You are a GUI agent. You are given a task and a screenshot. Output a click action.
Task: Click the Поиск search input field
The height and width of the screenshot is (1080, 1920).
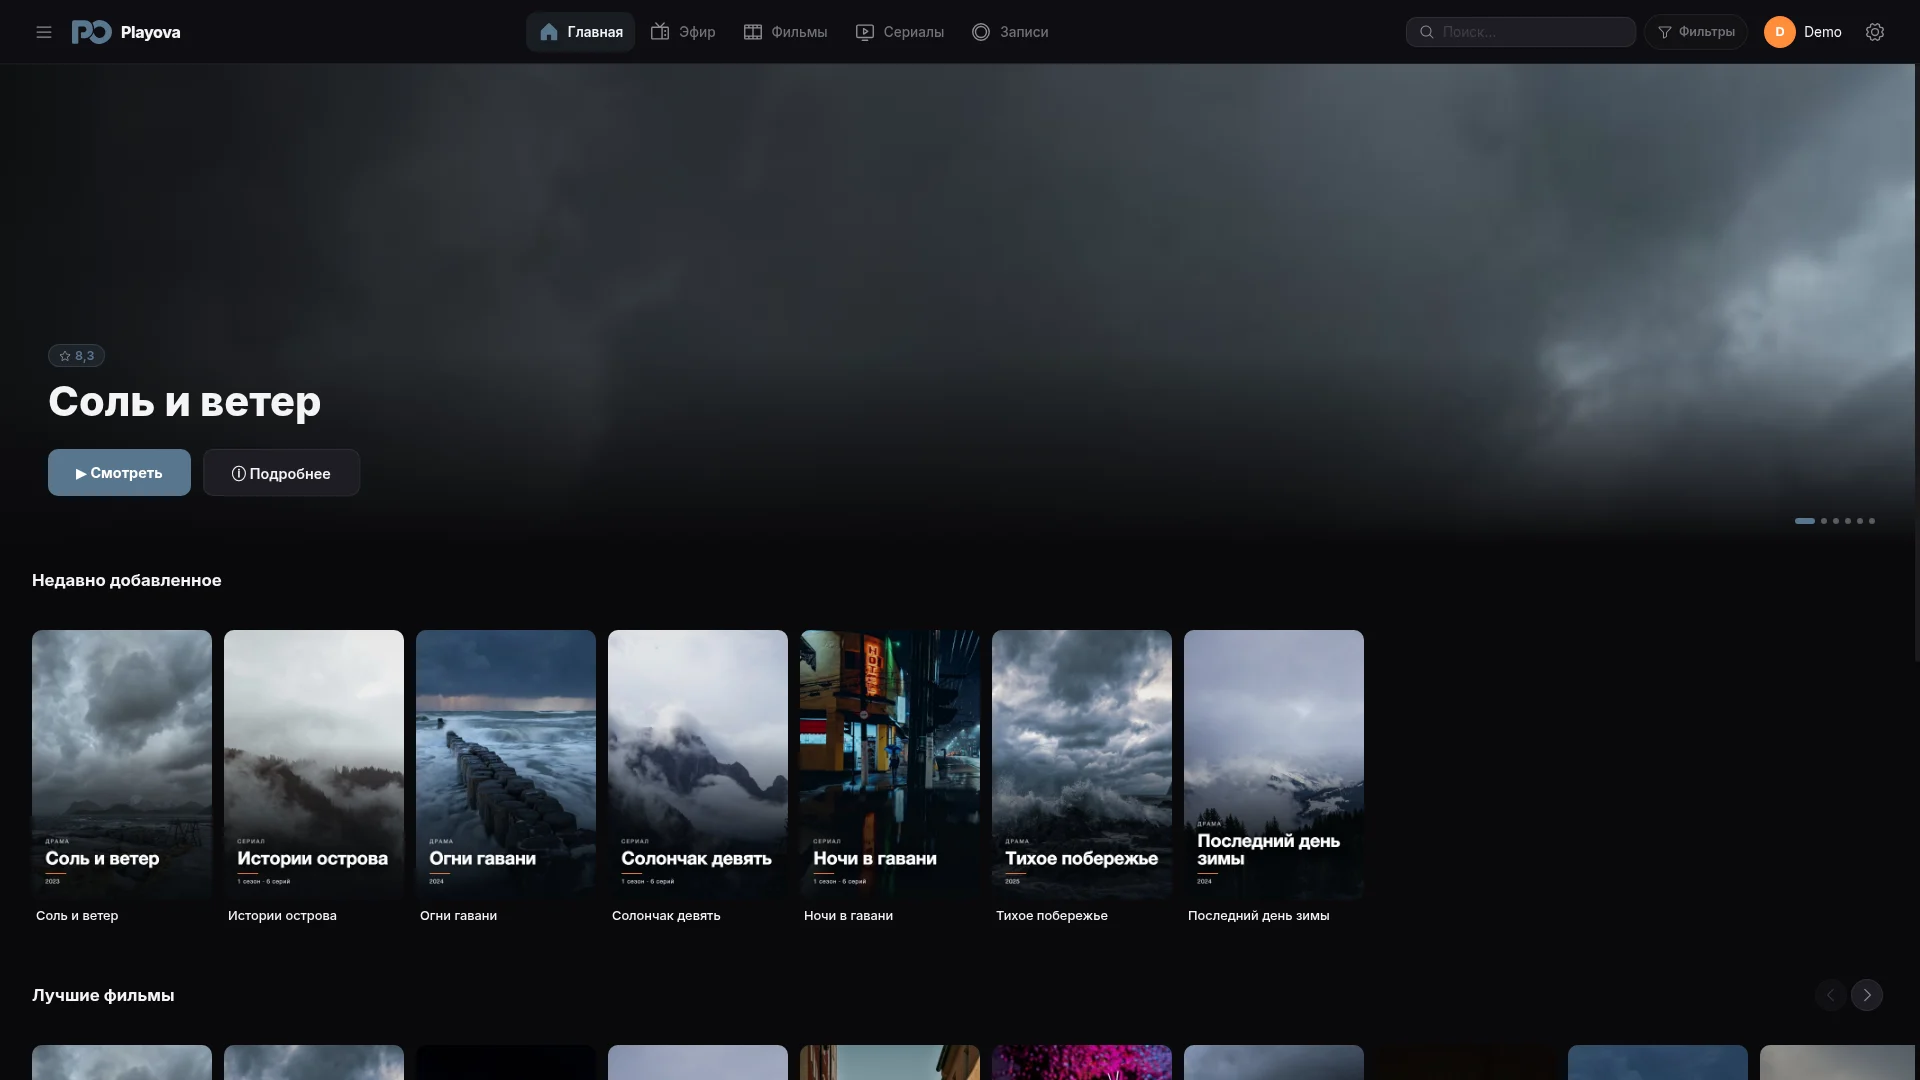[1521, 32]
